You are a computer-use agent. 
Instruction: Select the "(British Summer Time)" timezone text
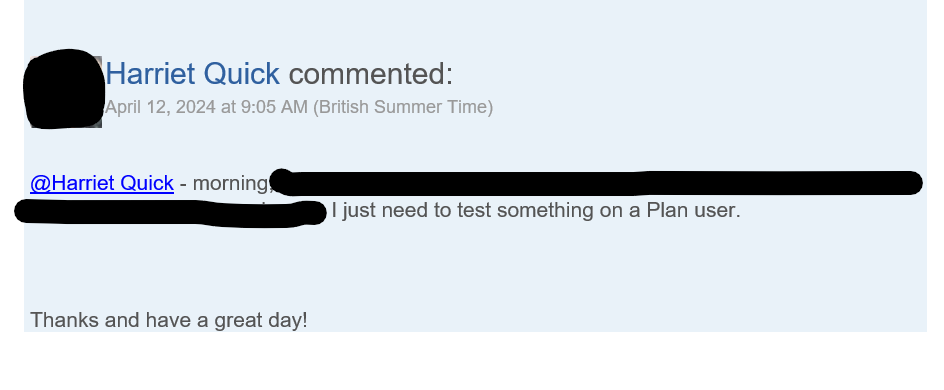click(403, 107)
